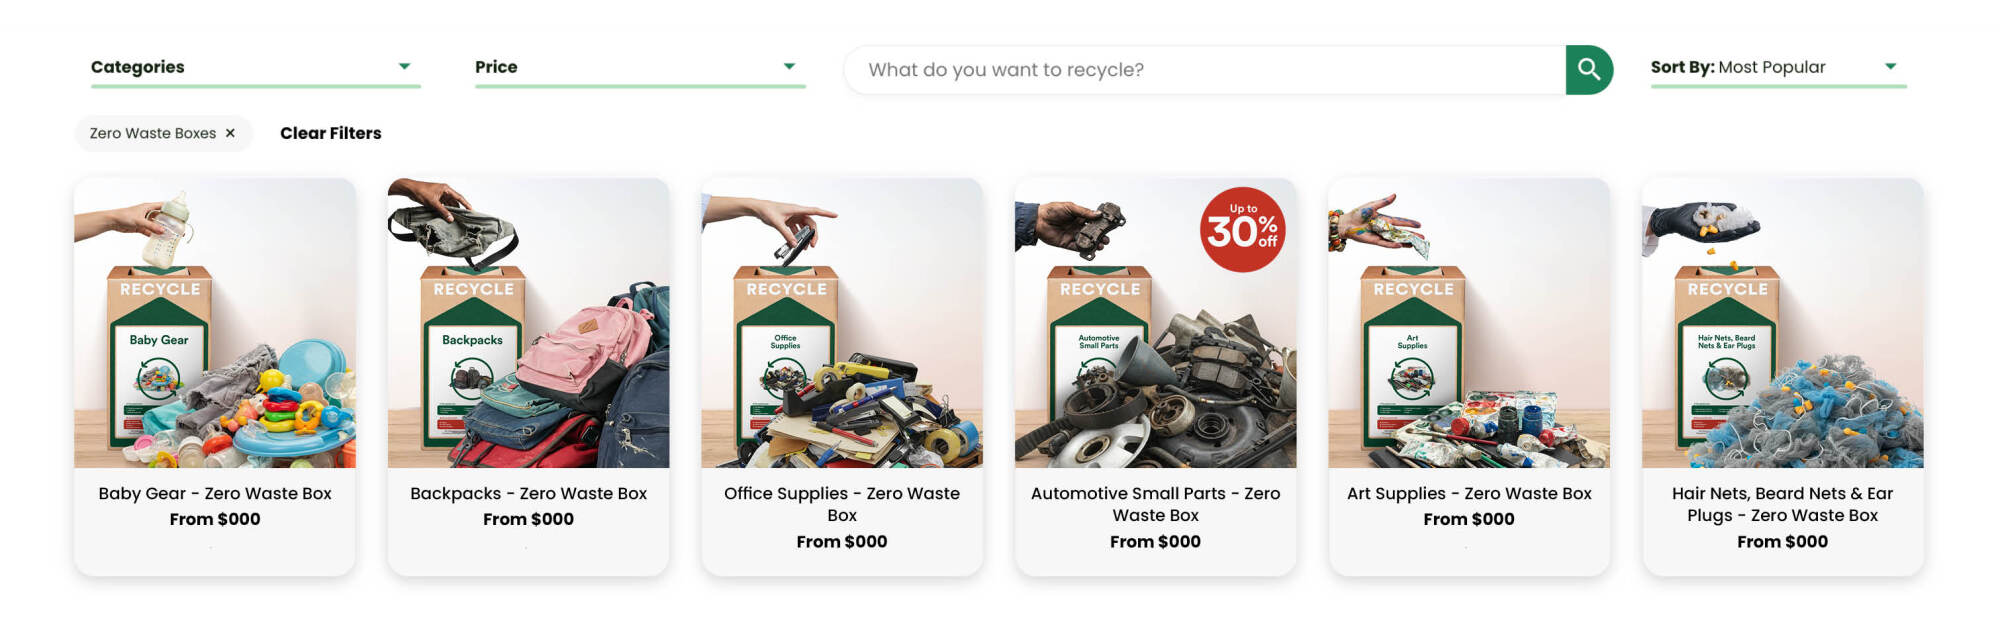Focus the 'What do you want to recycle?' field
Image resolution: width=2000 pixels, height=621 pixels.
pos(1205,70)
